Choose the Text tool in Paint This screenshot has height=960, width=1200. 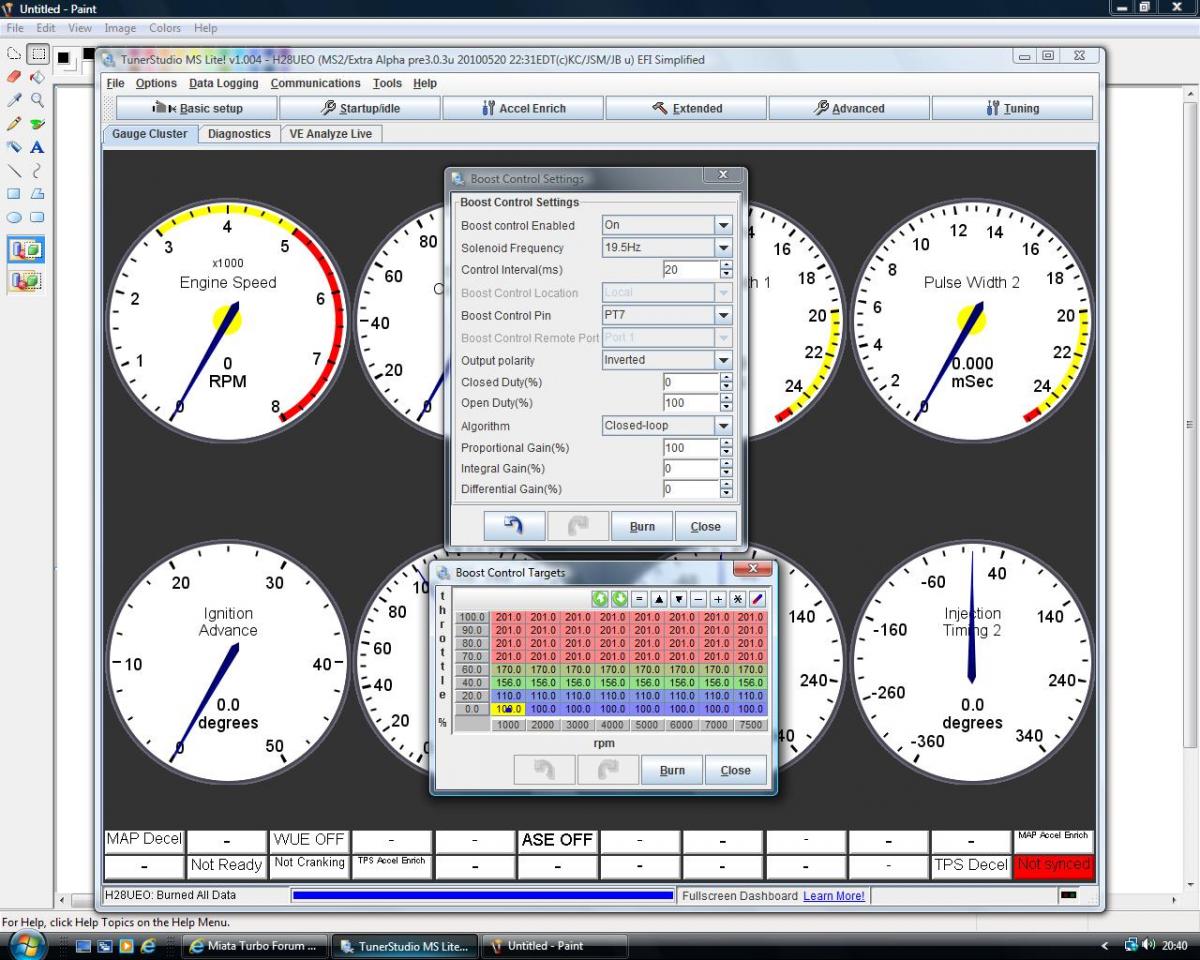(37, 147)
